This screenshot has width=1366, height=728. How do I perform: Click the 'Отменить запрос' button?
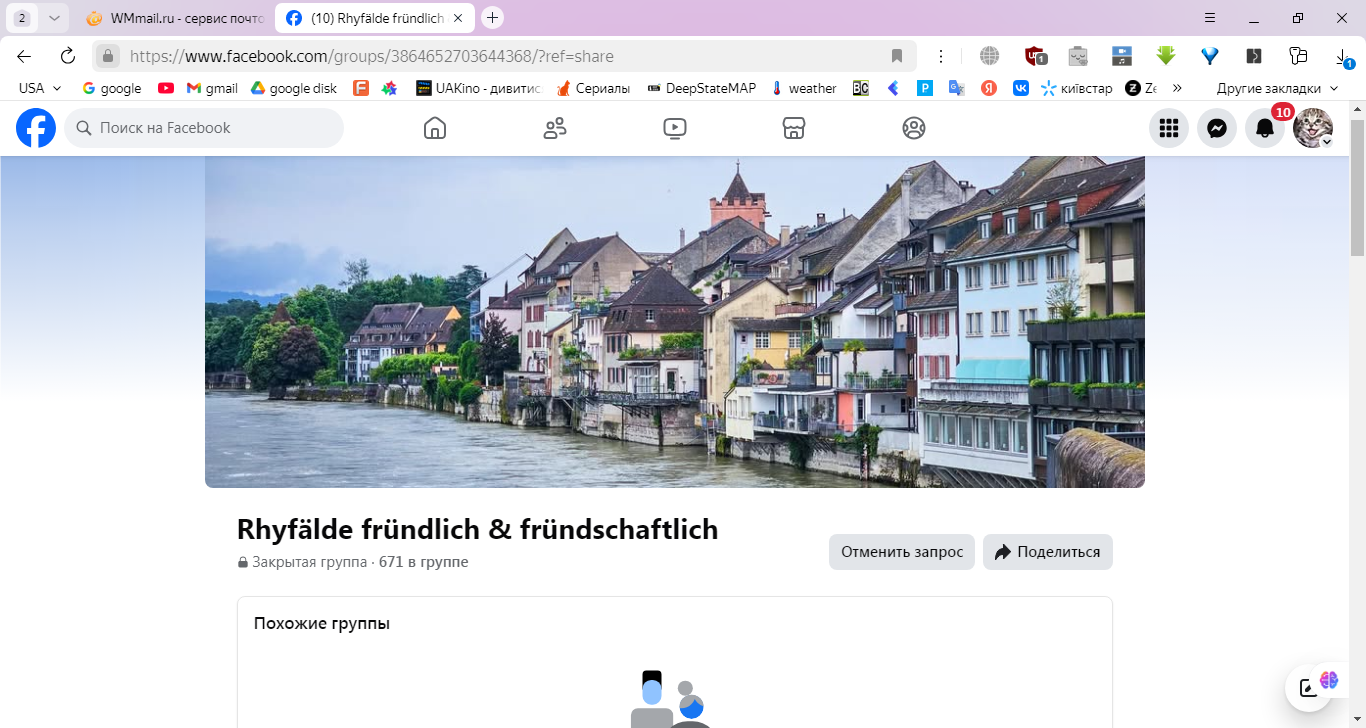click(x=902, y=552)
